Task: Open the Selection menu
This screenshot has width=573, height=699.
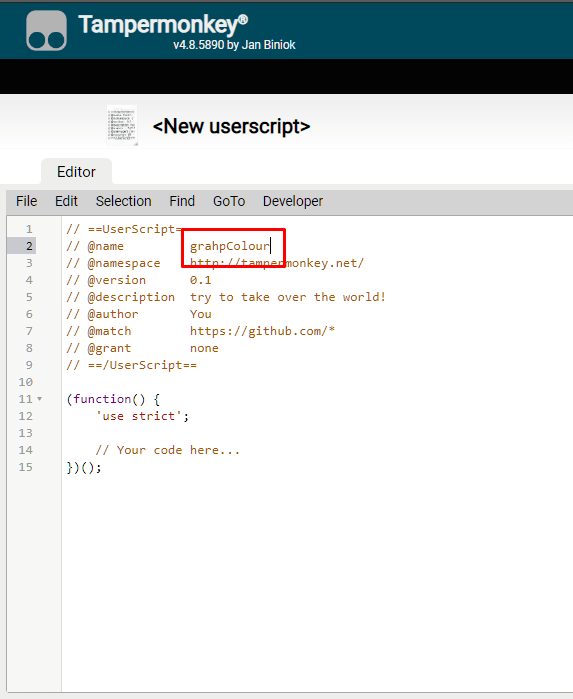Action: [x=124, y=201]
